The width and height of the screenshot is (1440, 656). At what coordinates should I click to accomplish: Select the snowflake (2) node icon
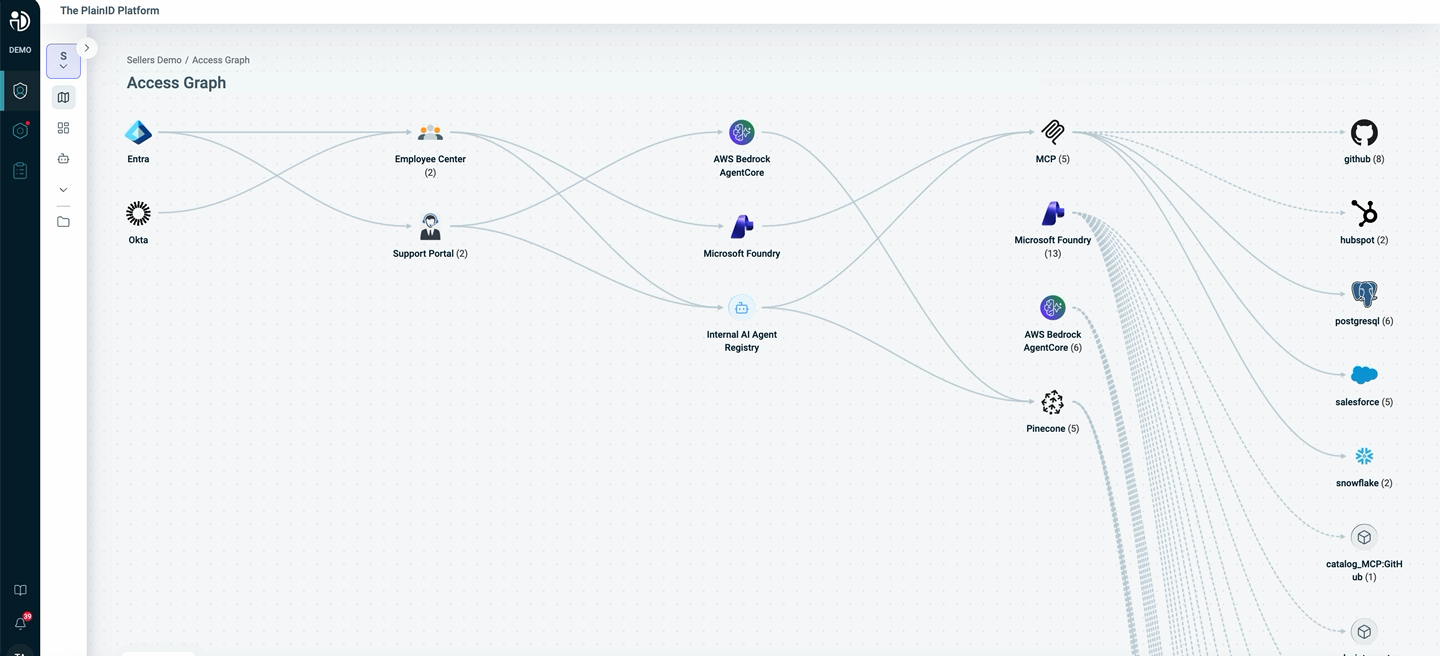[1364, 456]
